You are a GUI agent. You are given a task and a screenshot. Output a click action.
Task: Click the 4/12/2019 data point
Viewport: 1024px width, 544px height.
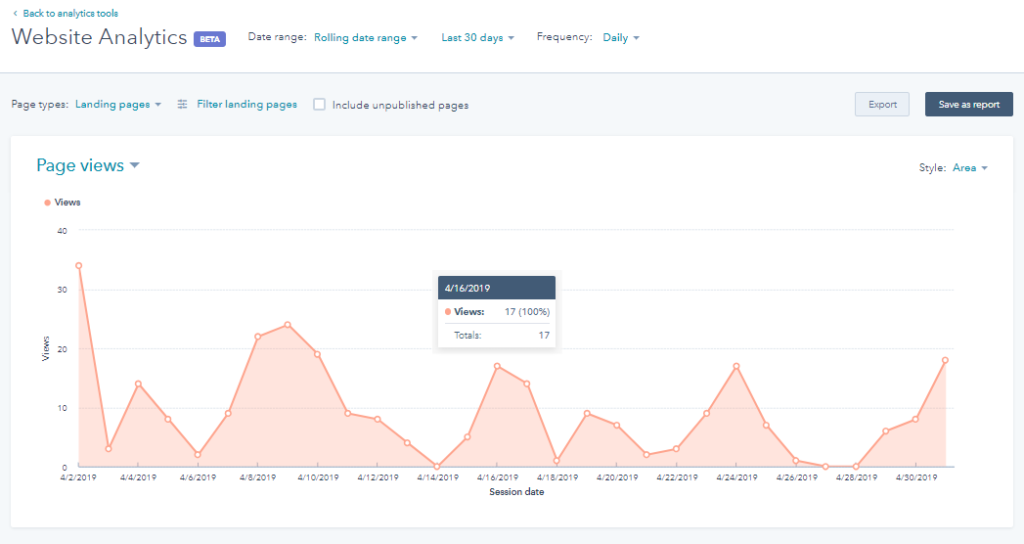coord(377,419)
